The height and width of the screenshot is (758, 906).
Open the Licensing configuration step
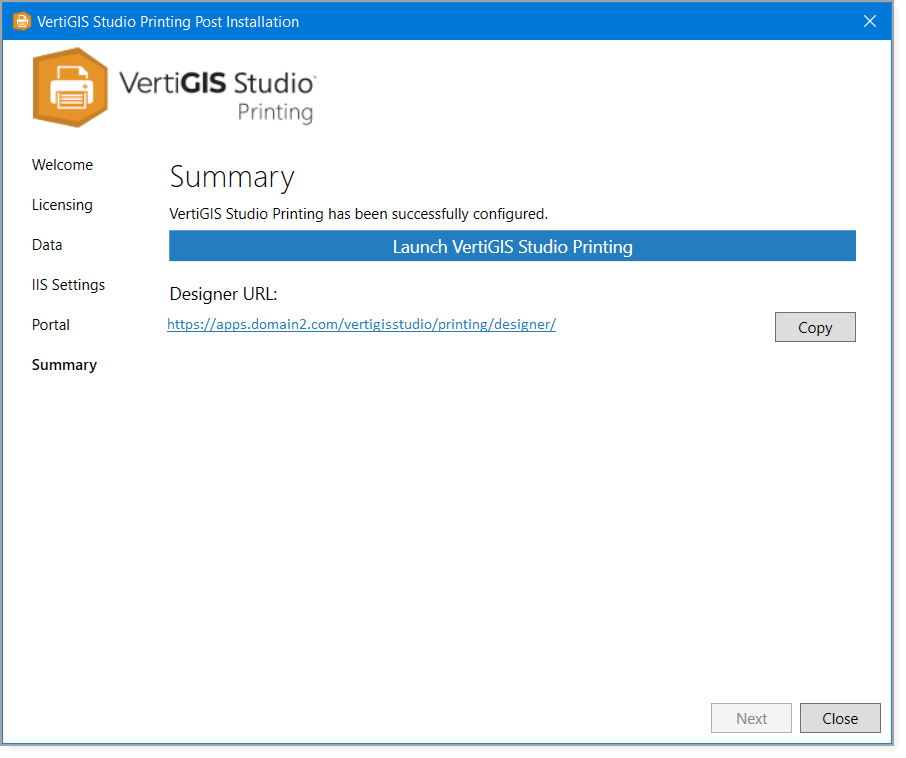pos(62,205)
